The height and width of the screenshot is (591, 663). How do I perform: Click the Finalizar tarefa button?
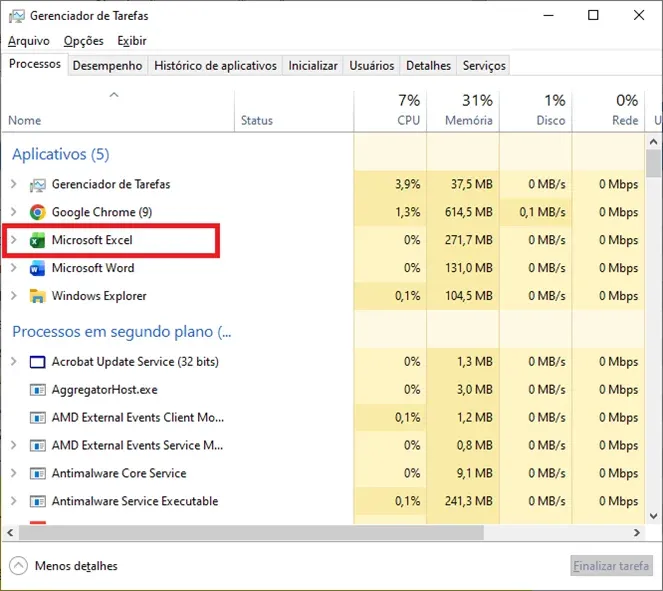611,566
